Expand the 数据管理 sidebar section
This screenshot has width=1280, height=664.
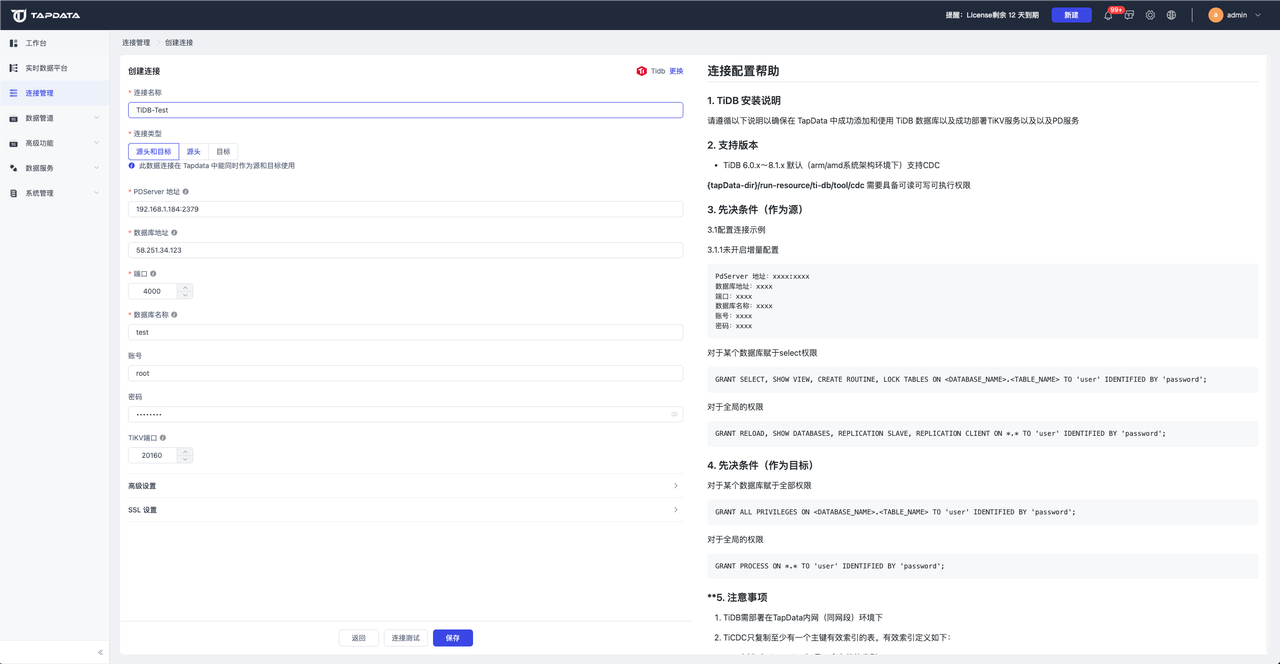[55, 117]
